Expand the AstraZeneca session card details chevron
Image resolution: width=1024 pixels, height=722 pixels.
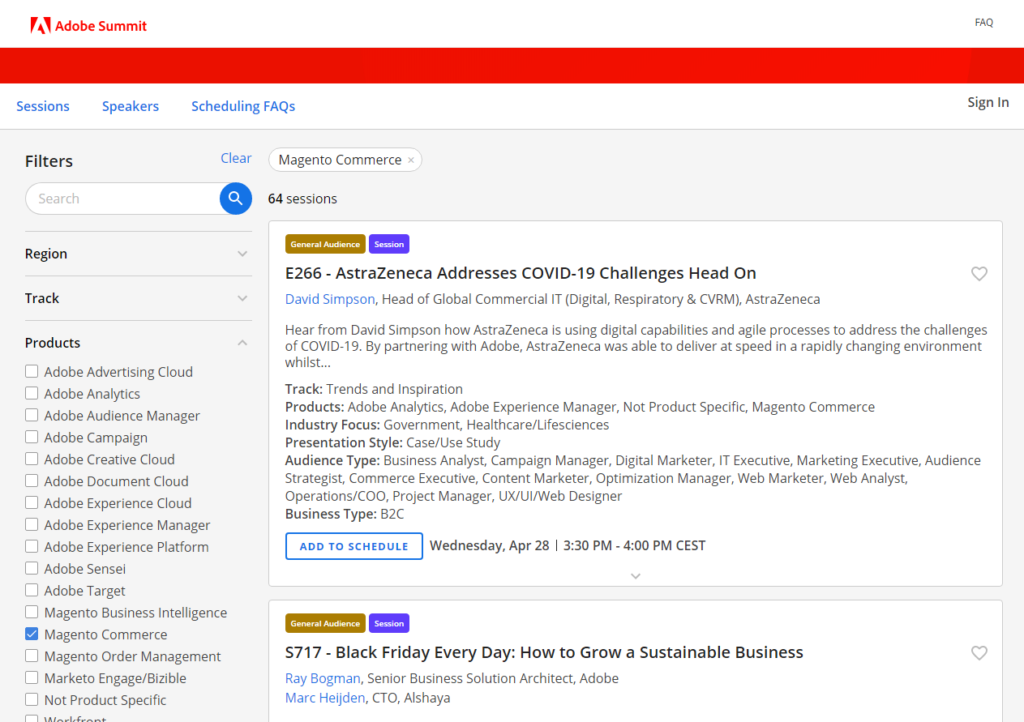[635, 576]
